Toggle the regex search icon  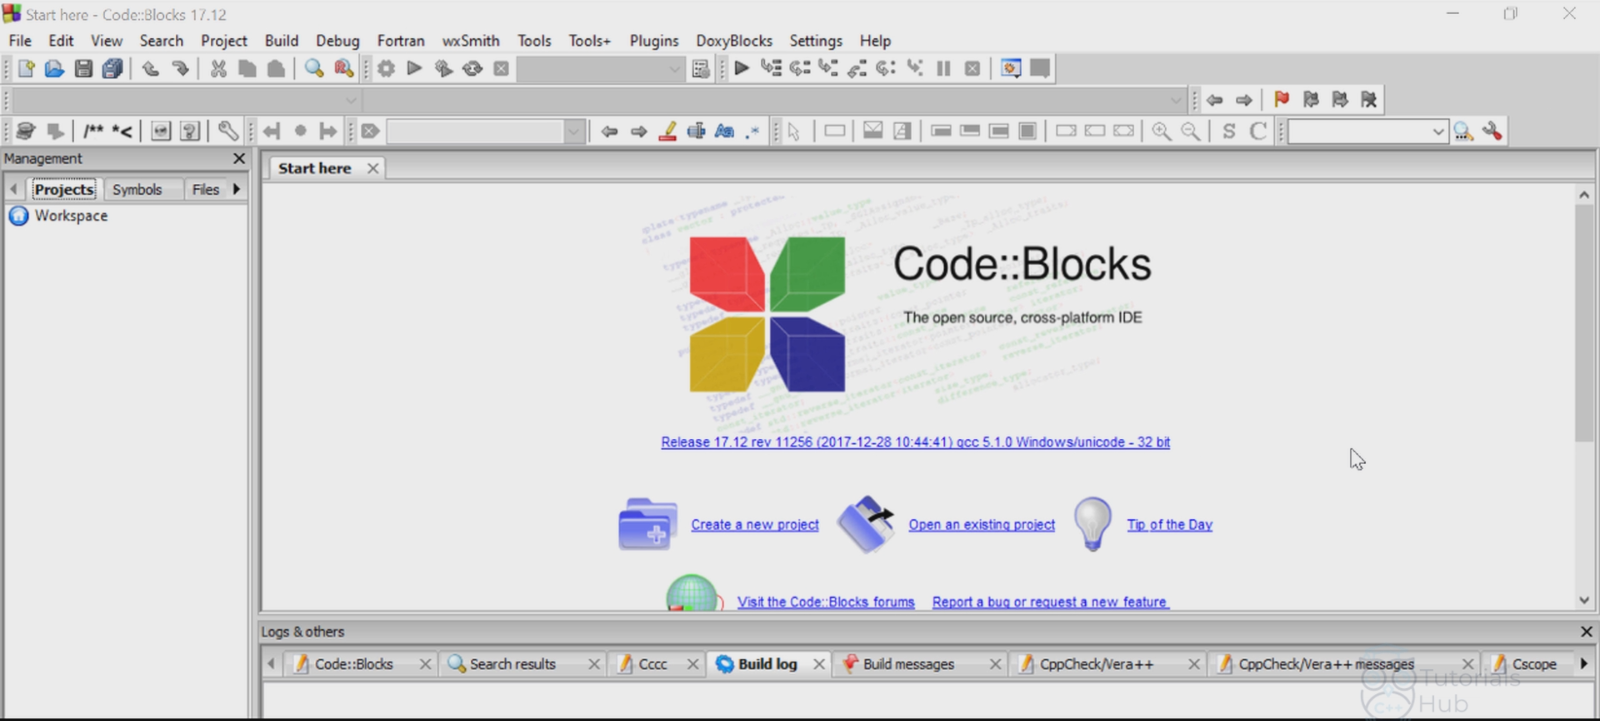click(753, 131)
